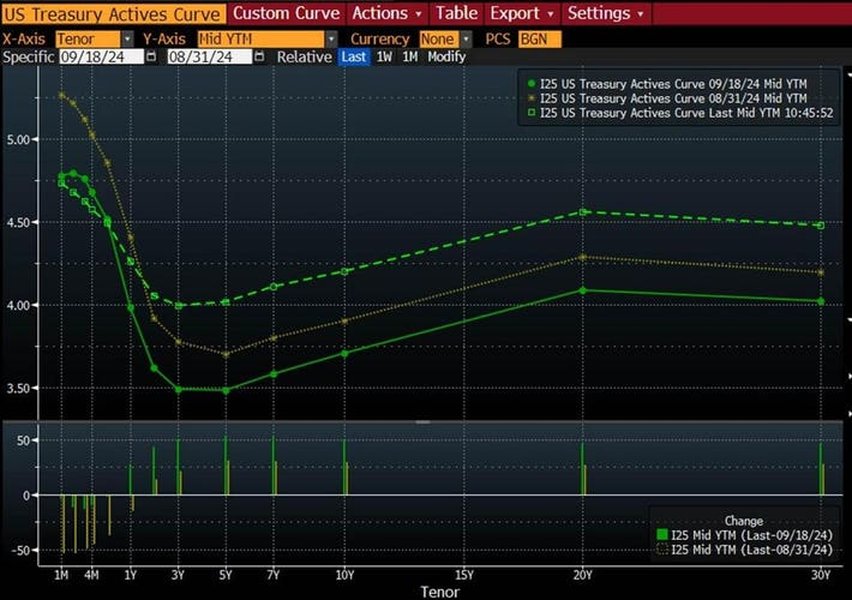The width and height of the screenshot is (852, 600).
Task: Click the 10Y tenor axis label
Action: click(344, 575)
